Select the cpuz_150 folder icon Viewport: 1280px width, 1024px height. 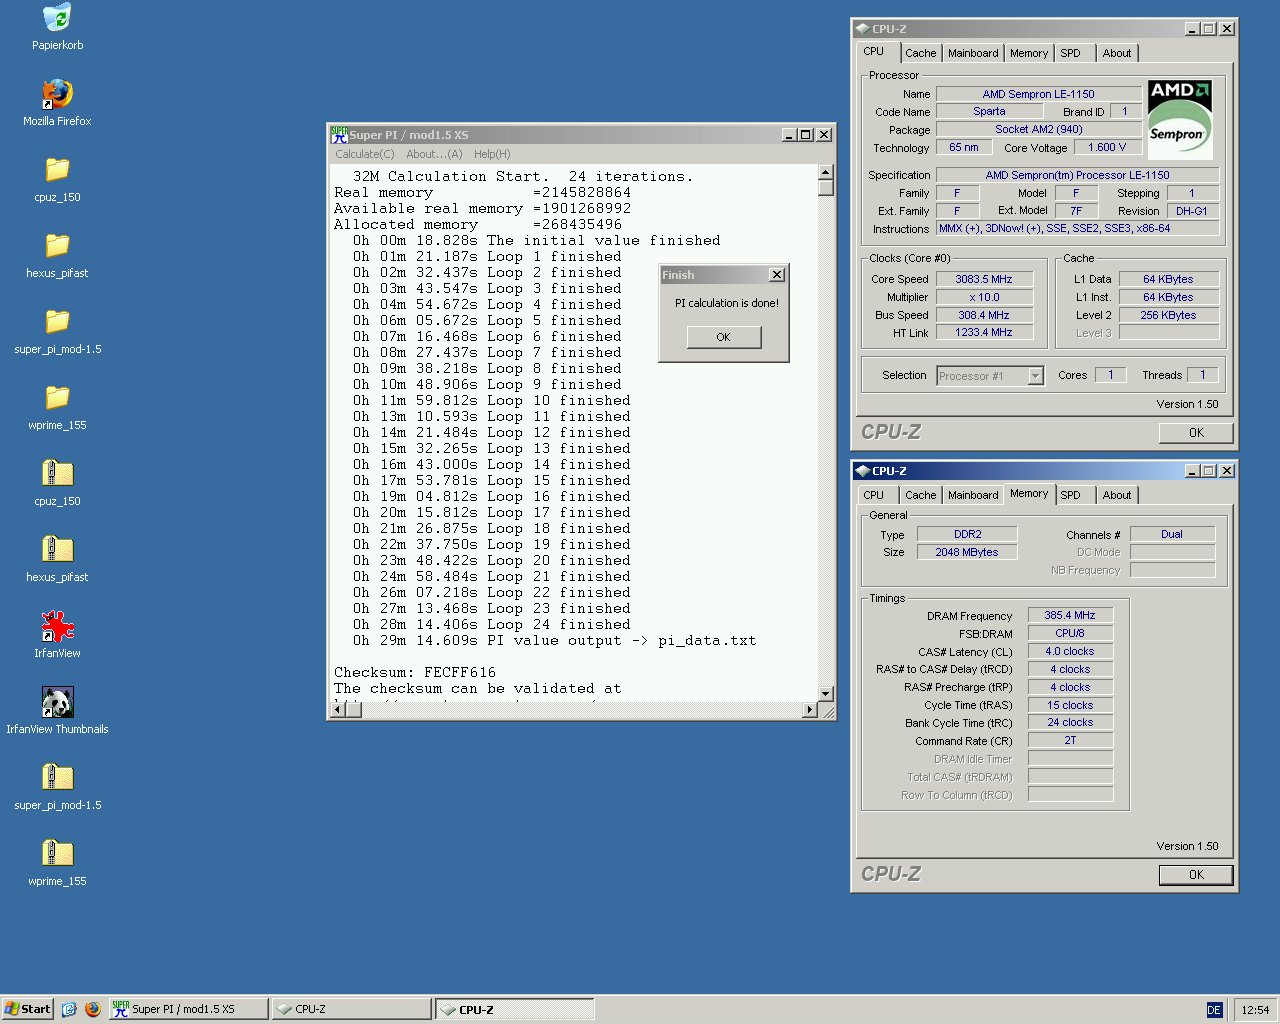point(57,170)
